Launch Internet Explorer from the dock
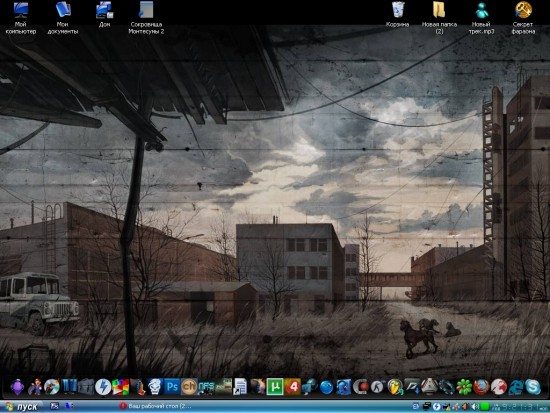 [516, 387]
